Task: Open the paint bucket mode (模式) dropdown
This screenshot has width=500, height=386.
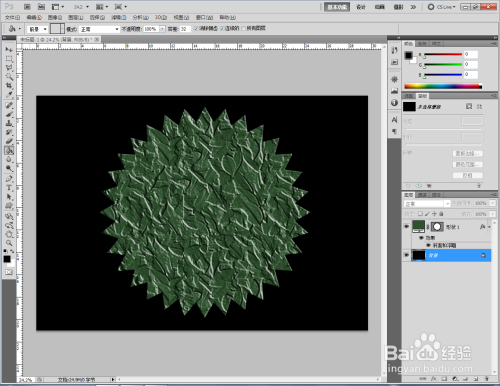Action: [x=99, y=29]
